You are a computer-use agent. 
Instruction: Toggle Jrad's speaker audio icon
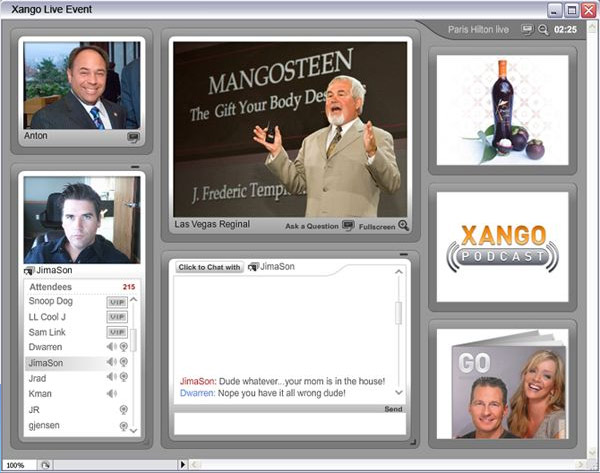pyautogui.click(x=110, y=378)
